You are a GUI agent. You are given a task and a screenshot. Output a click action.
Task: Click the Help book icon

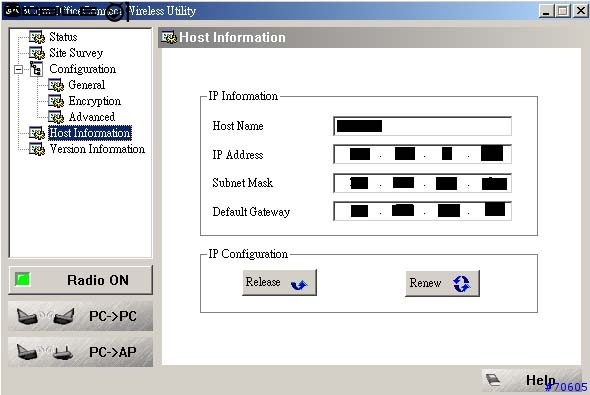point(493,380)
